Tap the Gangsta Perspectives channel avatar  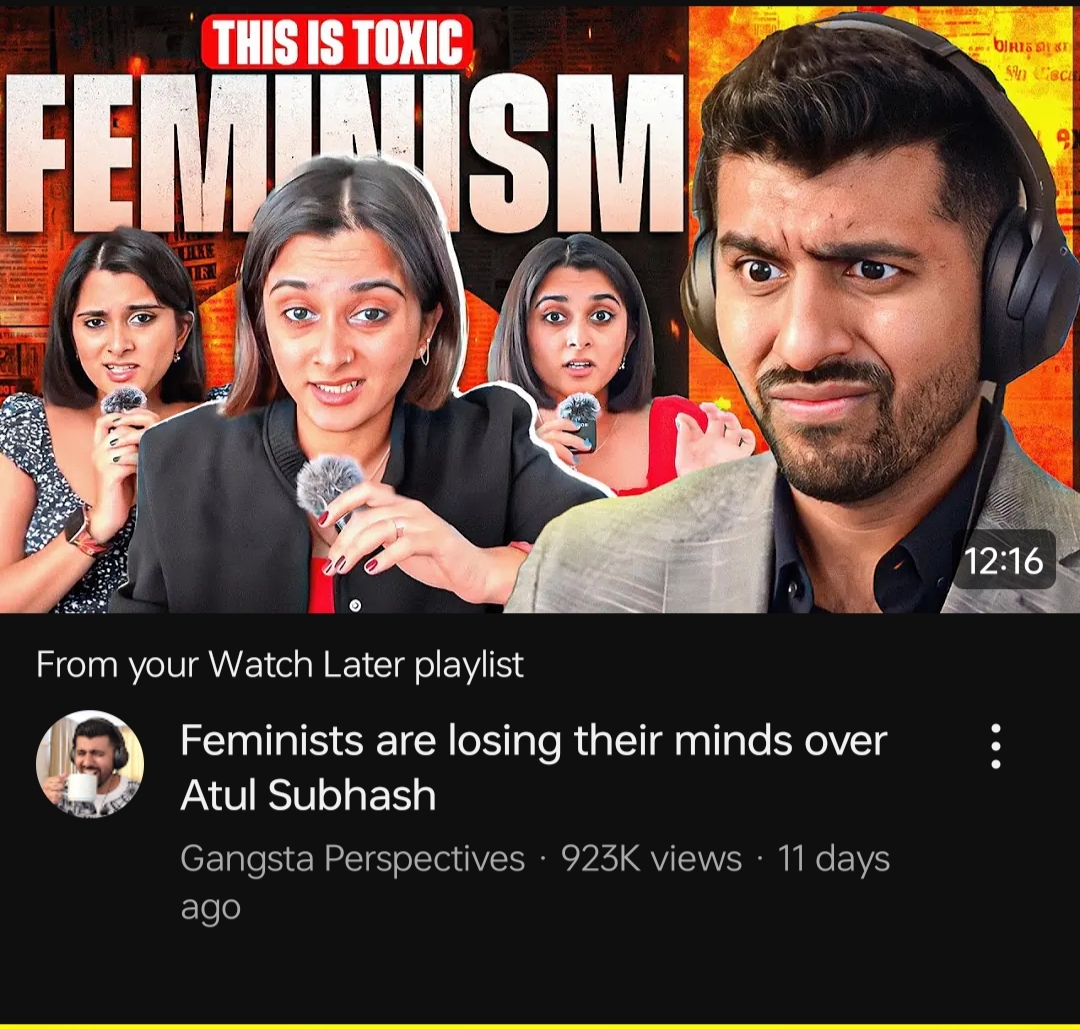pos(90,764)
